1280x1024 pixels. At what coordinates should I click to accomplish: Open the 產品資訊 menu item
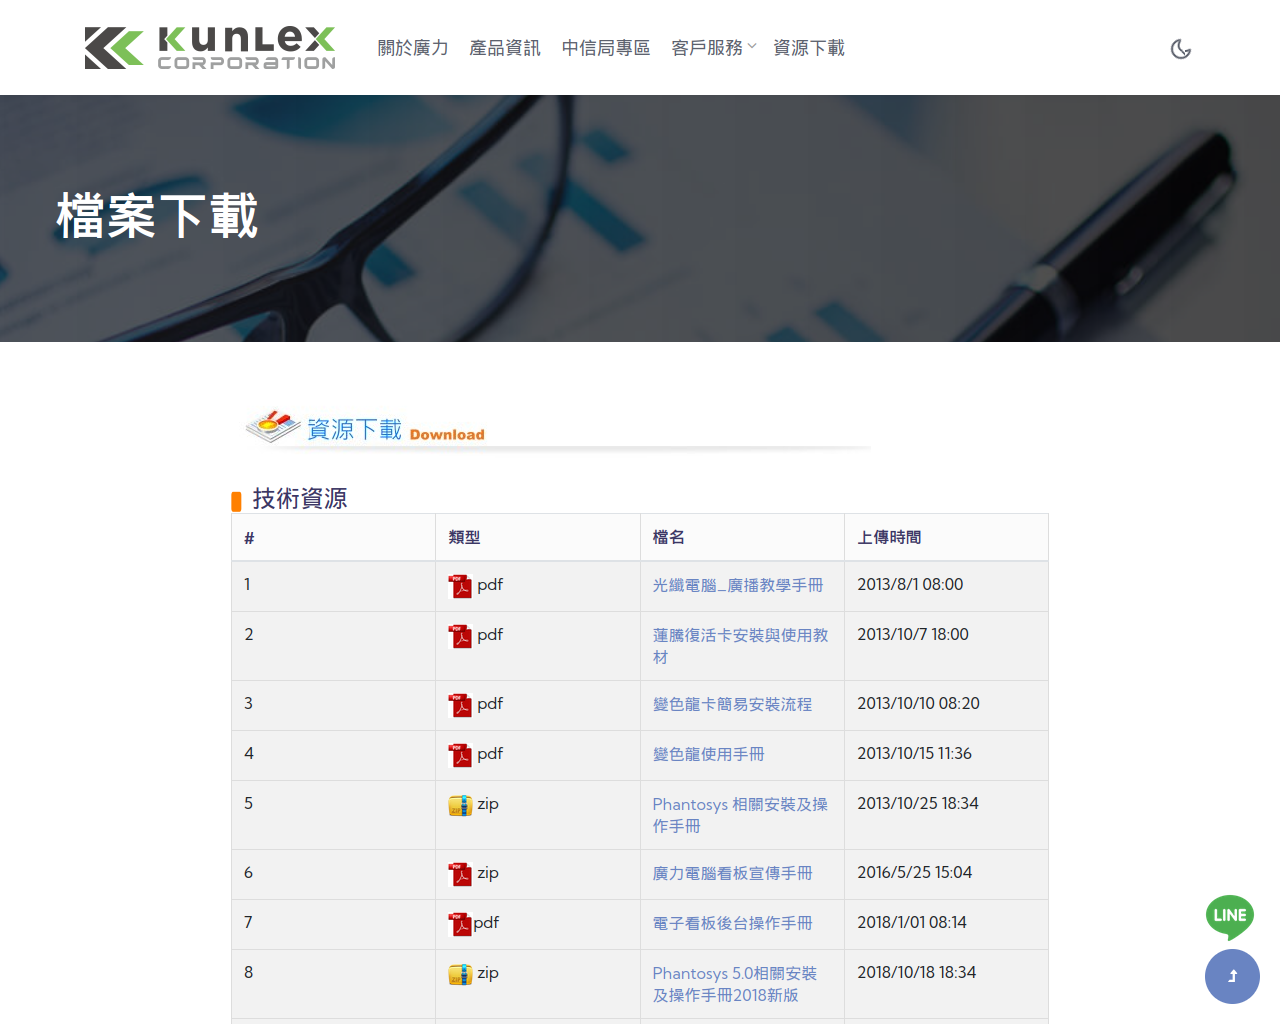(505, 48)
